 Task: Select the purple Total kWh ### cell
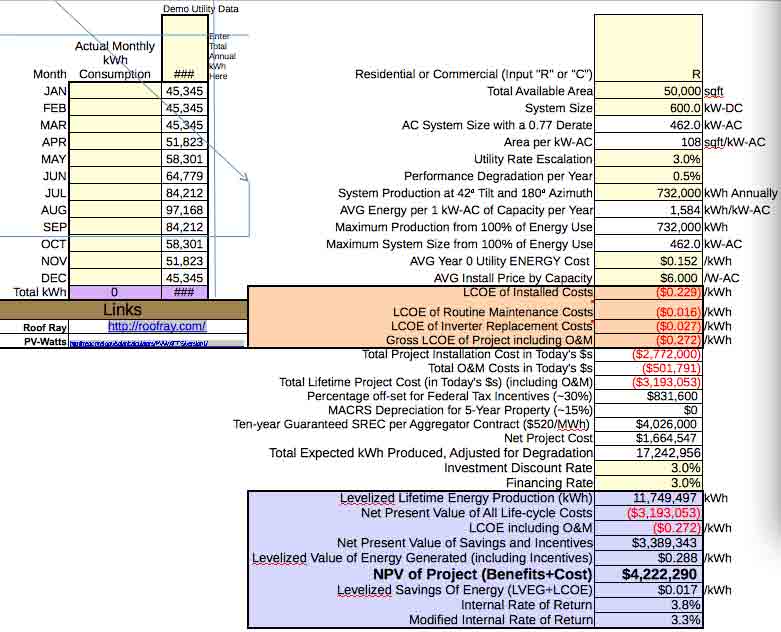[x=184, y=292]
